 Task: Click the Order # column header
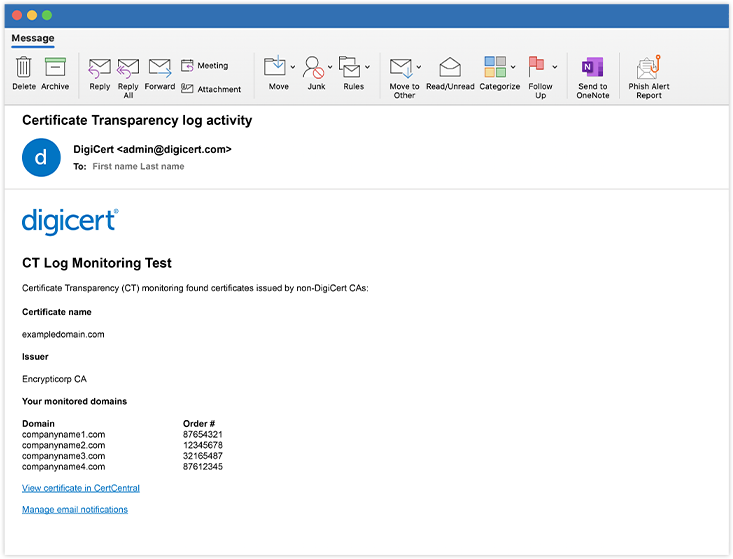[x=199, y=424]
